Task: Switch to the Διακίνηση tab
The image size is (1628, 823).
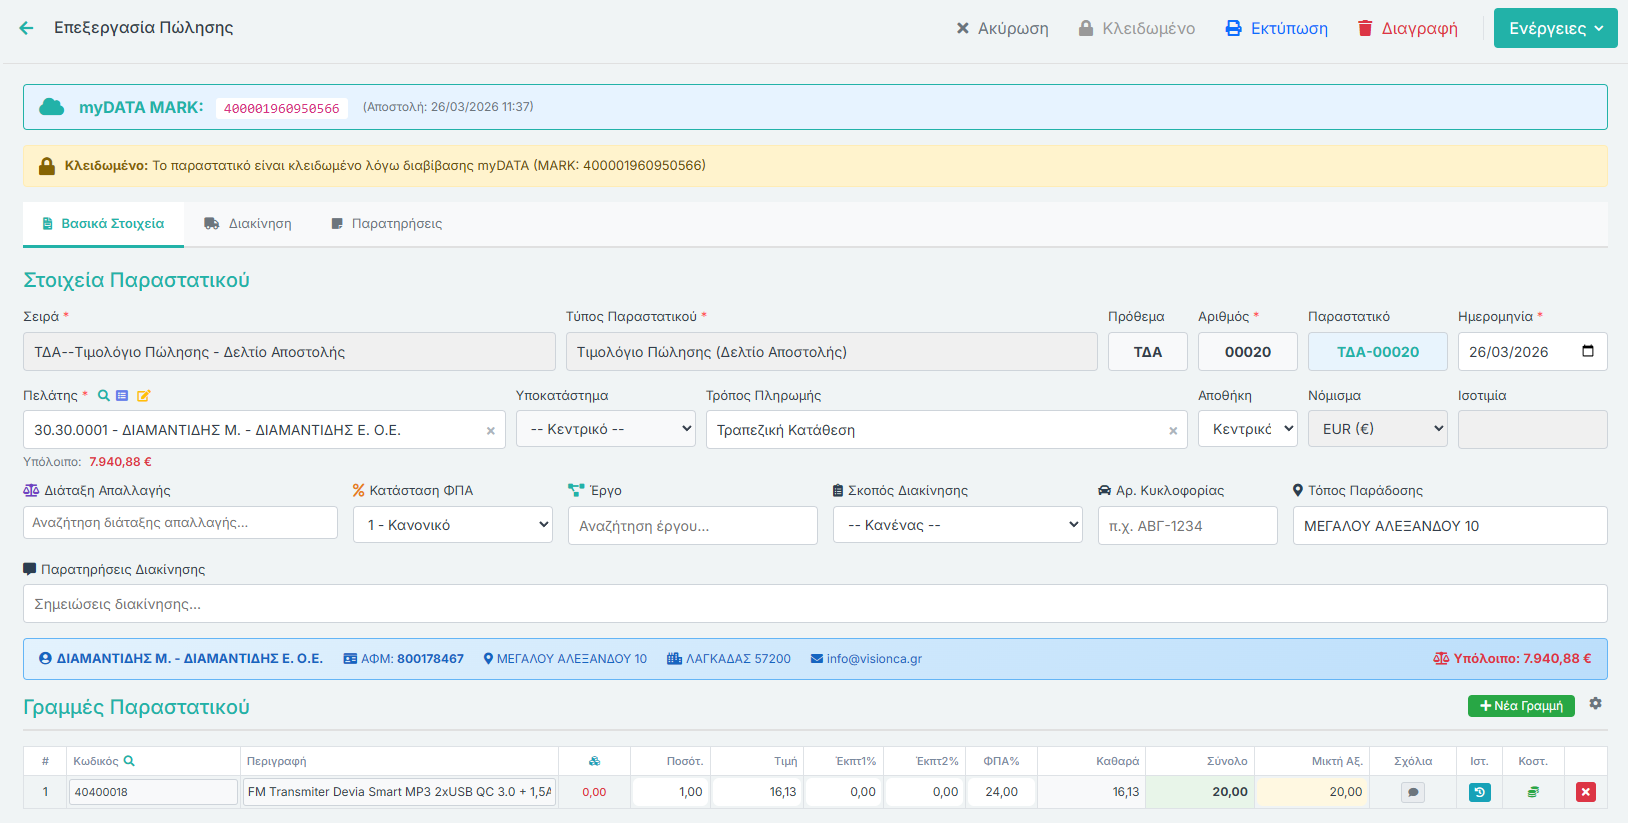Action: [x=248, y=224]
